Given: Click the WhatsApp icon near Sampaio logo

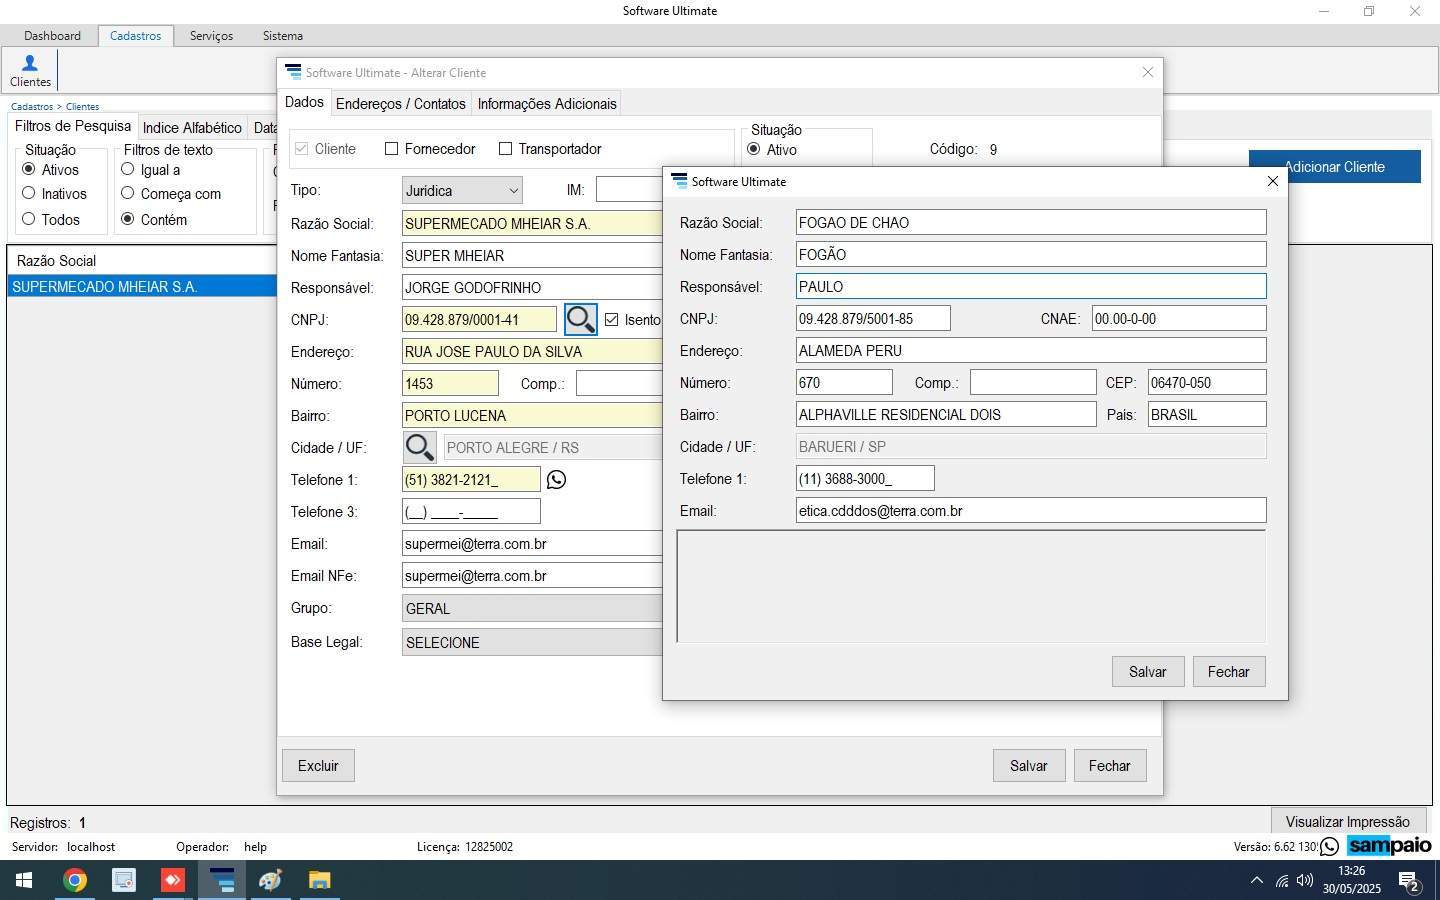Looking at the screenshot, I should point(1330,847).
